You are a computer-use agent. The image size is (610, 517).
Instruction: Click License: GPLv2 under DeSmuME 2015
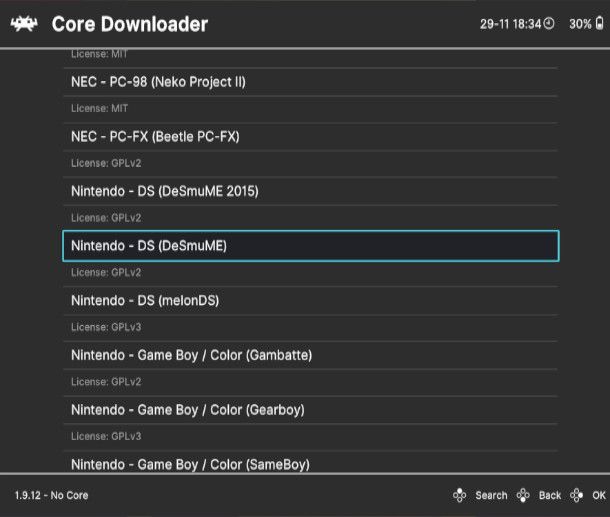106,218
